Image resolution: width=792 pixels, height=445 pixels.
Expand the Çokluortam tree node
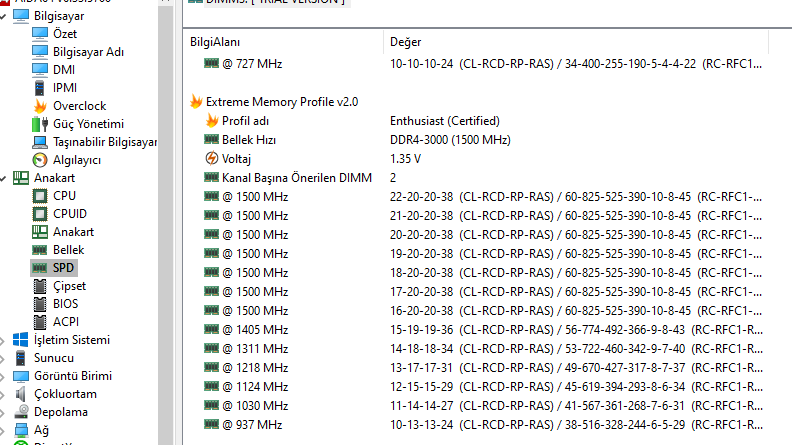pyautogui.click(x=5, y=394)
